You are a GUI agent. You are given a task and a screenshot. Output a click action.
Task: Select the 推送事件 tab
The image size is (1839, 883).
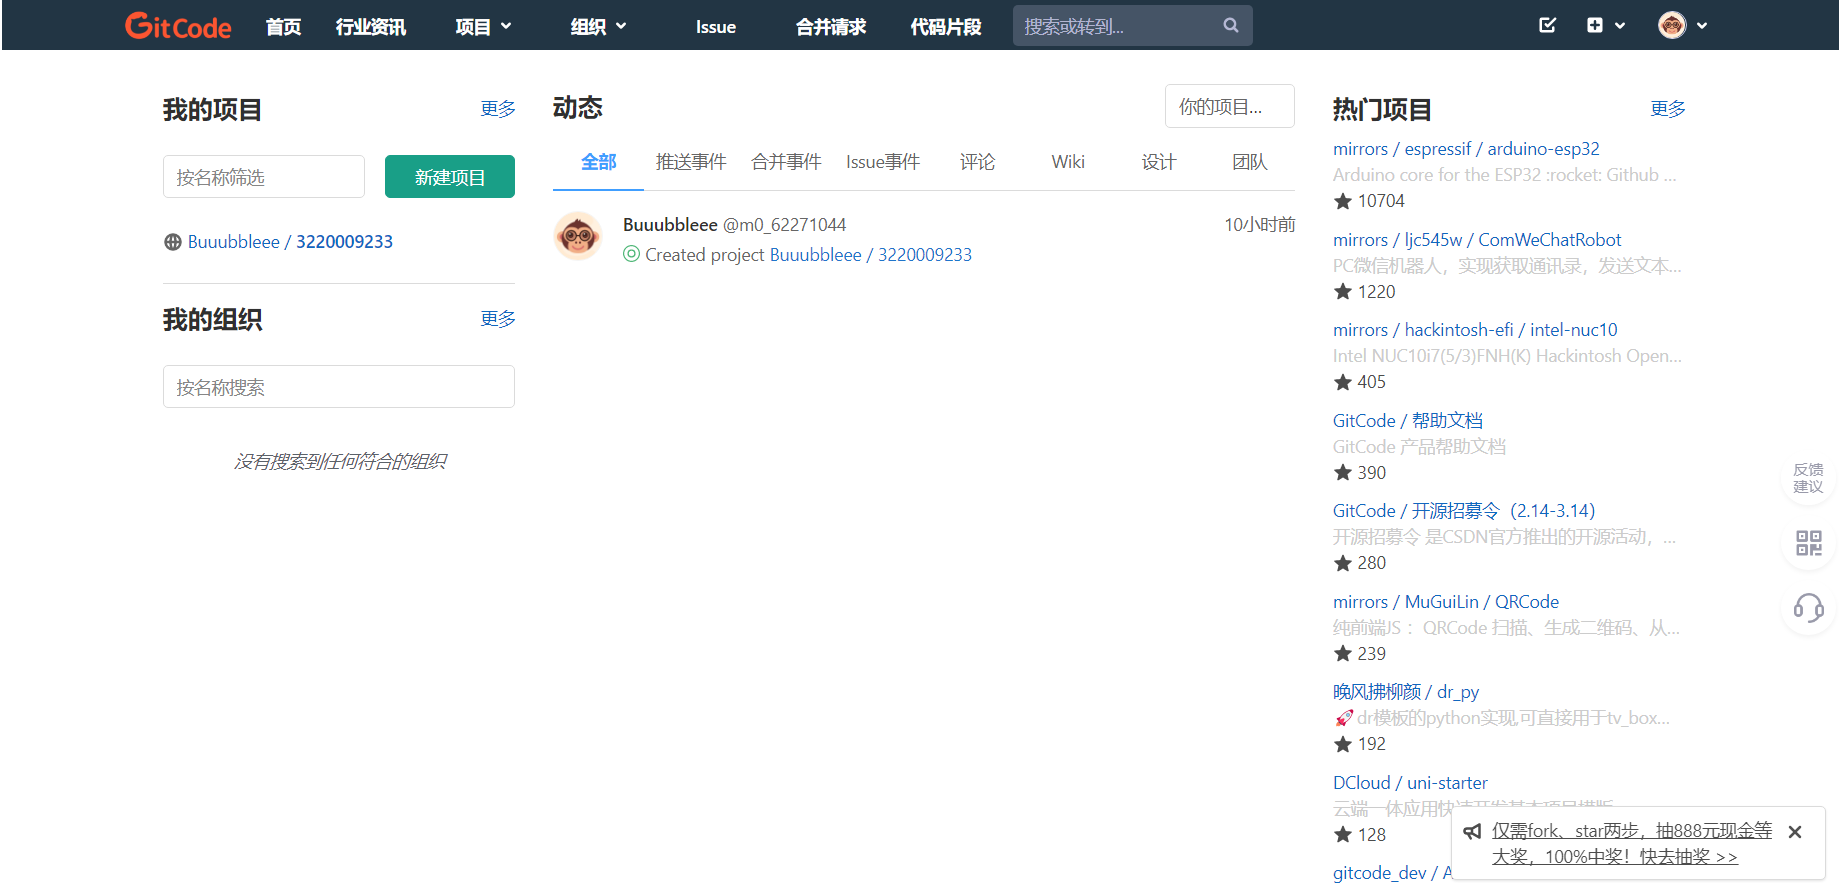click(x=691, y=162)
